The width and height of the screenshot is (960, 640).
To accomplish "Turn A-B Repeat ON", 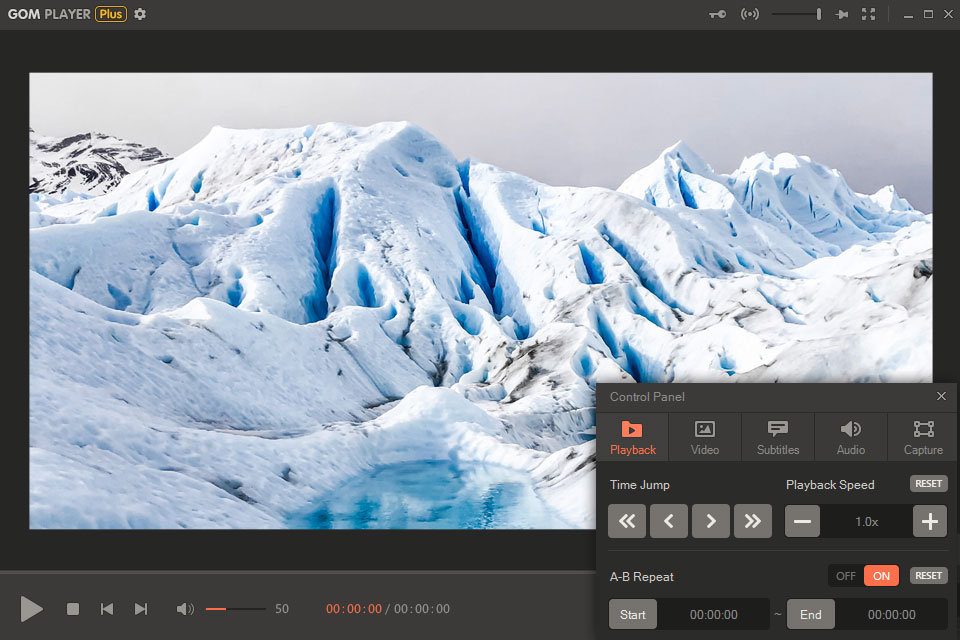I will point(882,576).
